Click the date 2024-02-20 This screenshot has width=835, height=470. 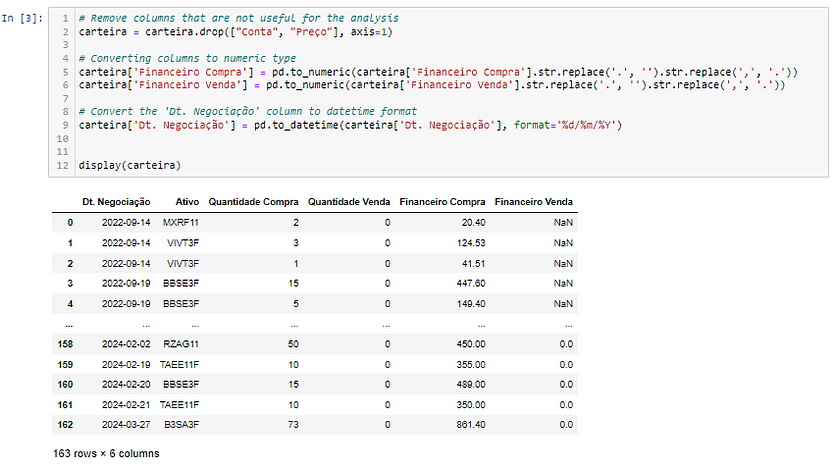tap(126, 384)
